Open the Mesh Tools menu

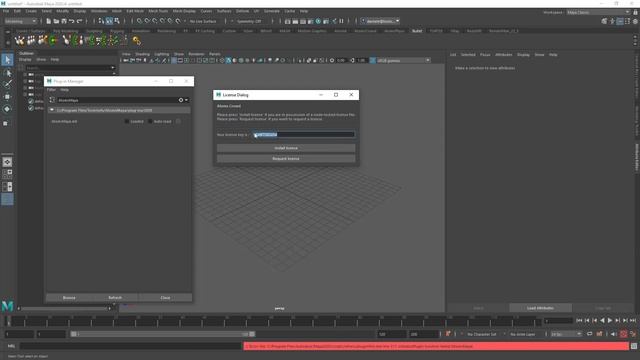click(x=158, y=11)
